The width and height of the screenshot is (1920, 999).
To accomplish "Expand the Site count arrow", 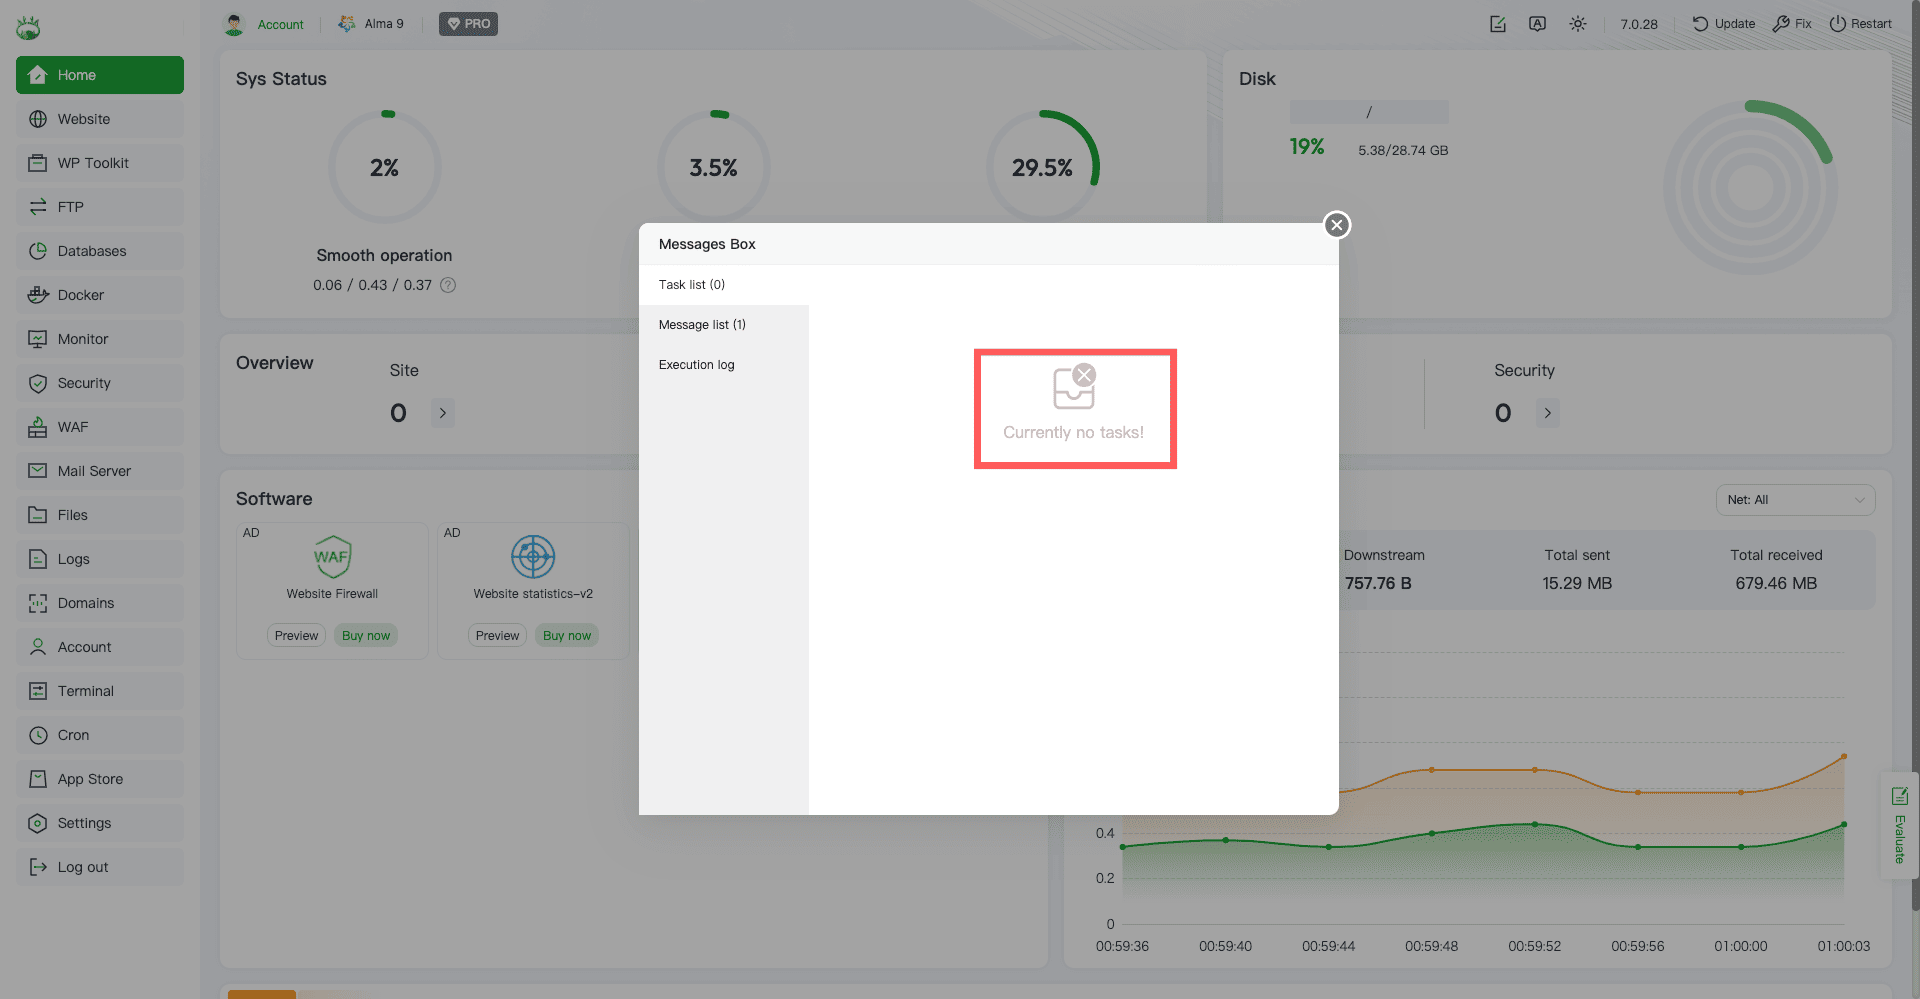I will tap(443, 413).
